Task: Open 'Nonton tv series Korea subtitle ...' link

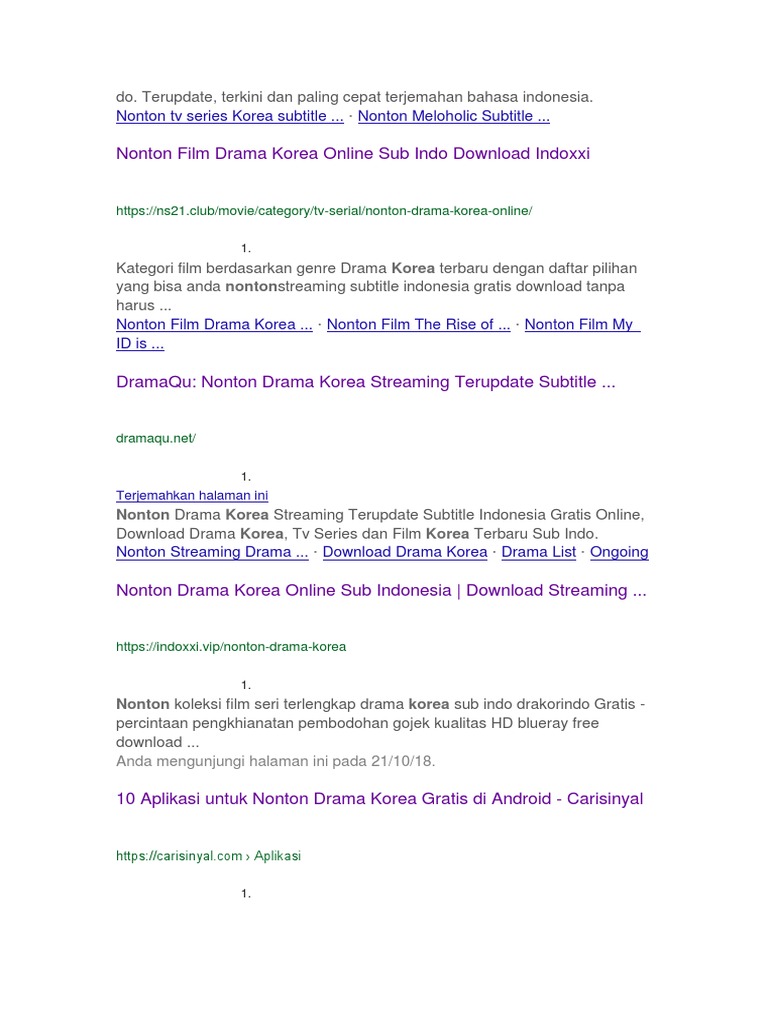Action: [x=230, y=116]
